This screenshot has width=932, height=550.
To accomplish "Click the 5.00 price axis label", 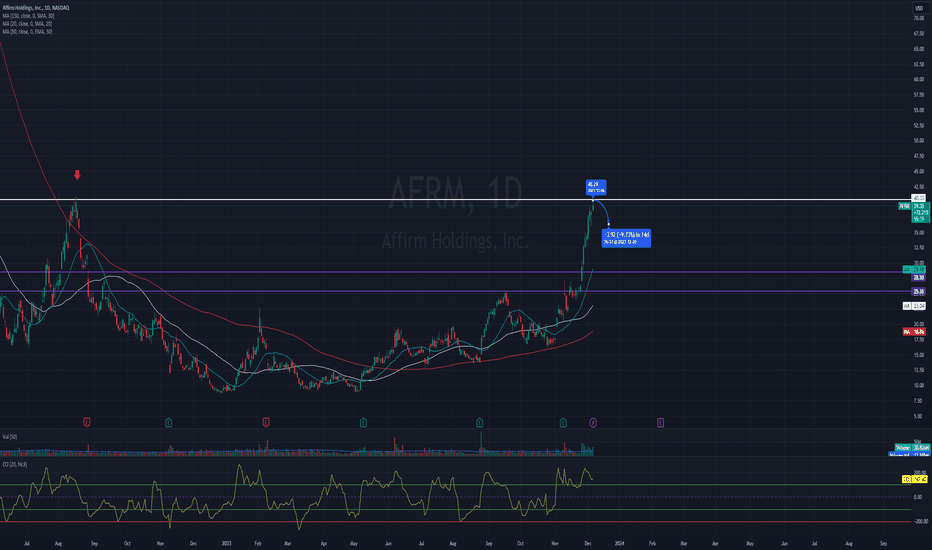I will pyautogui.click(x=919, y=416).
